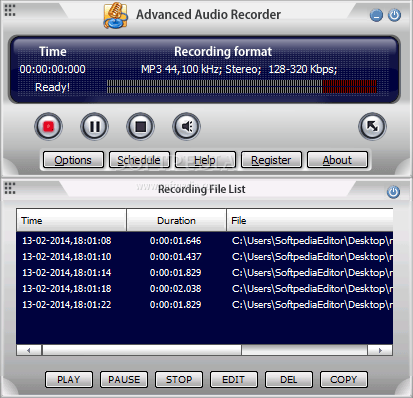Open the About dialog
413x398 pixels.
(337, 160)
